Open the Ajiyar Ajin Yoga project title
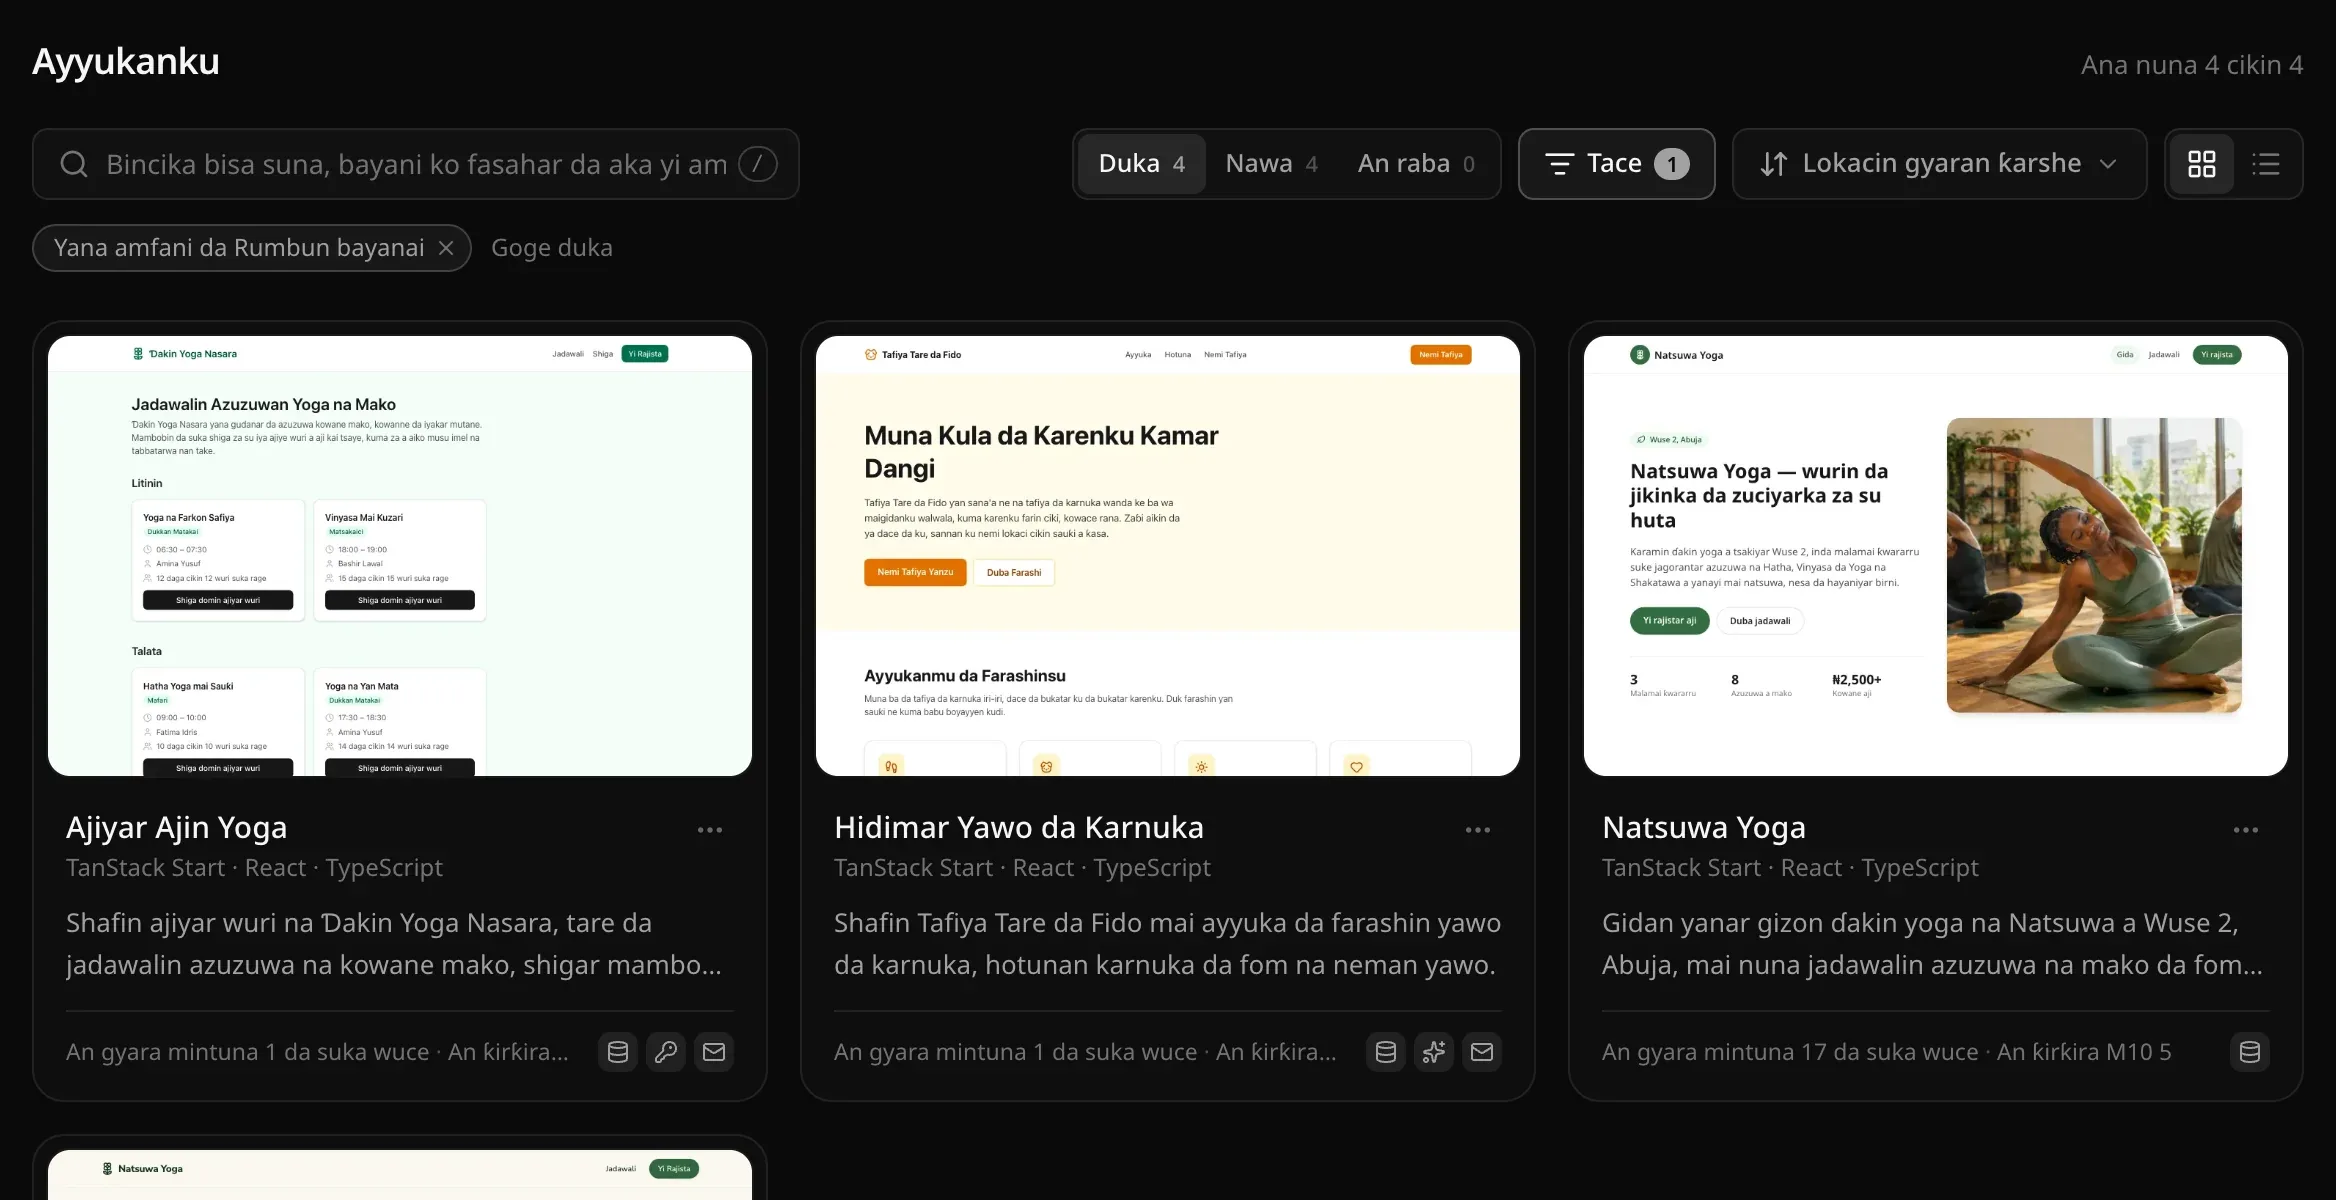This screenshot has height=1200, width=2336. 176,828
